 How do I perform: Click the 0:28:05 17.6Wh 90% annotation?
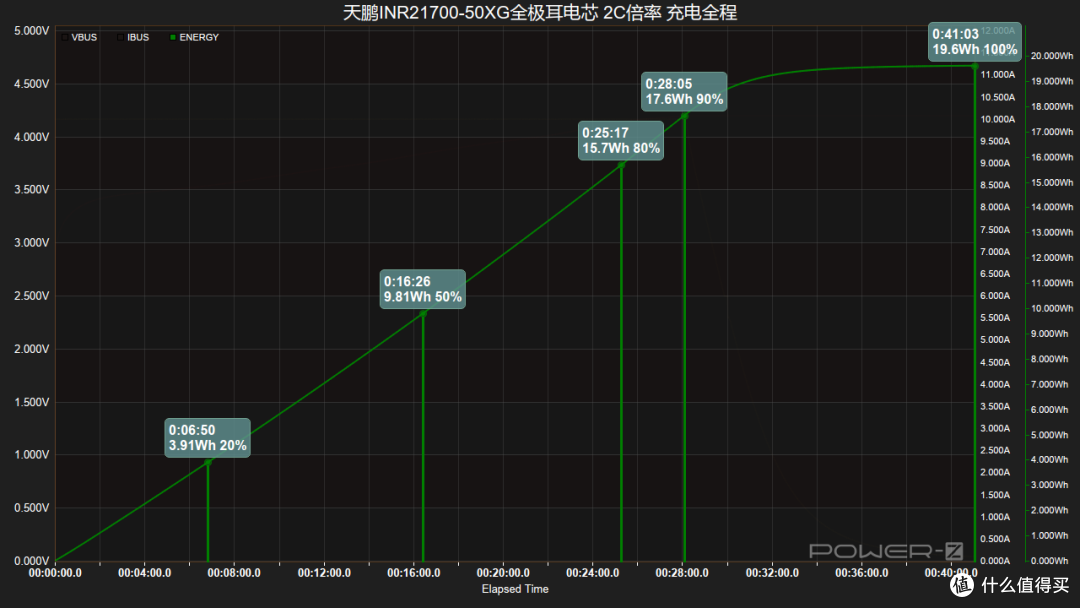coord(684,92)
